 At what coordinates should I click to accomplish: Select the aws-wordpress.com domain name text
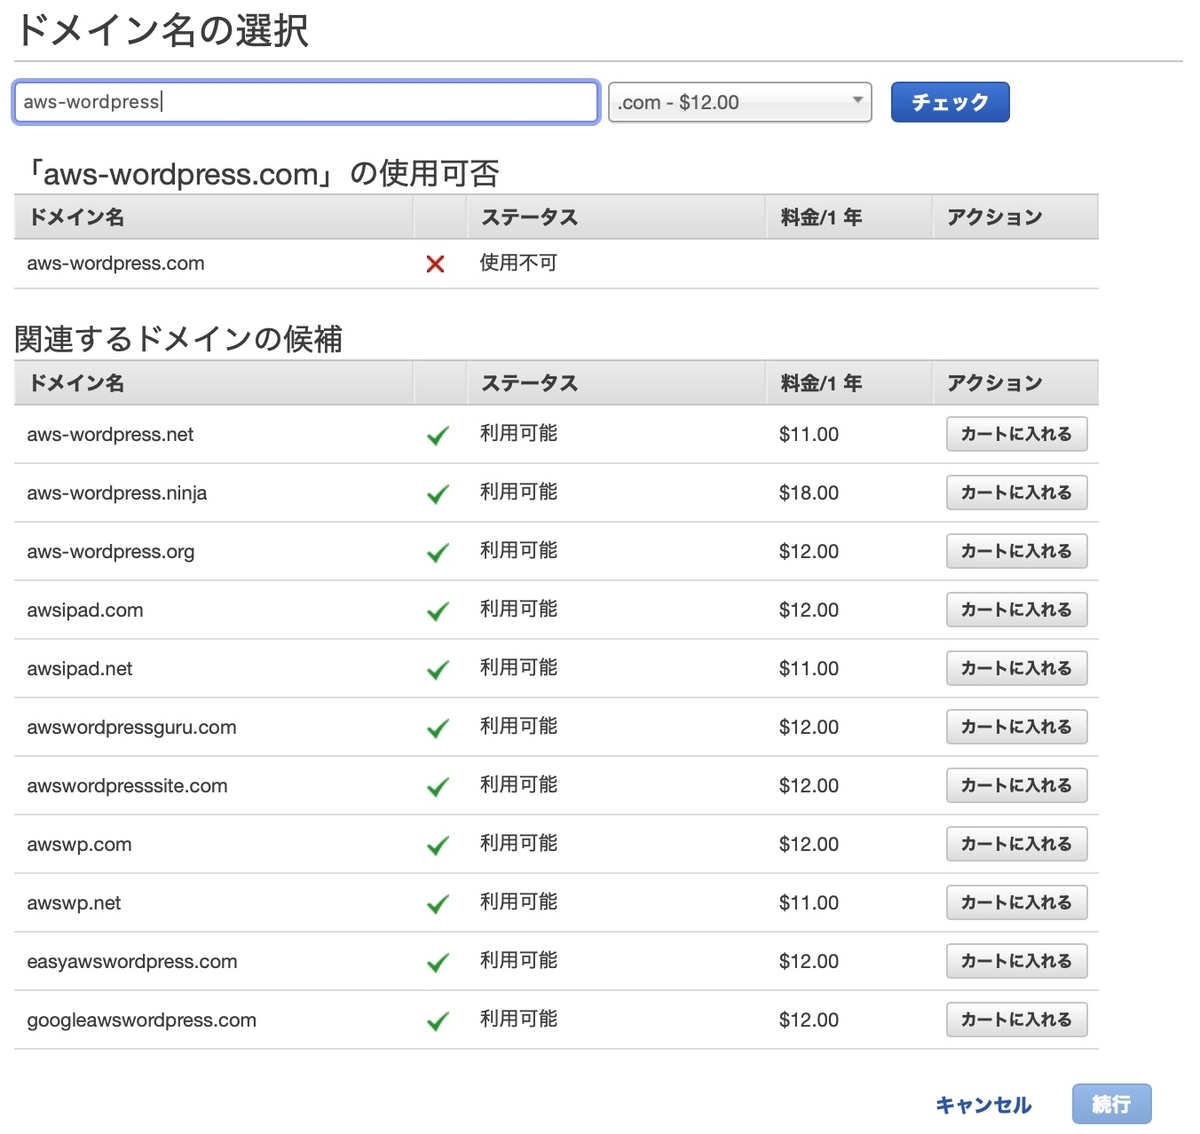[116, 263]
